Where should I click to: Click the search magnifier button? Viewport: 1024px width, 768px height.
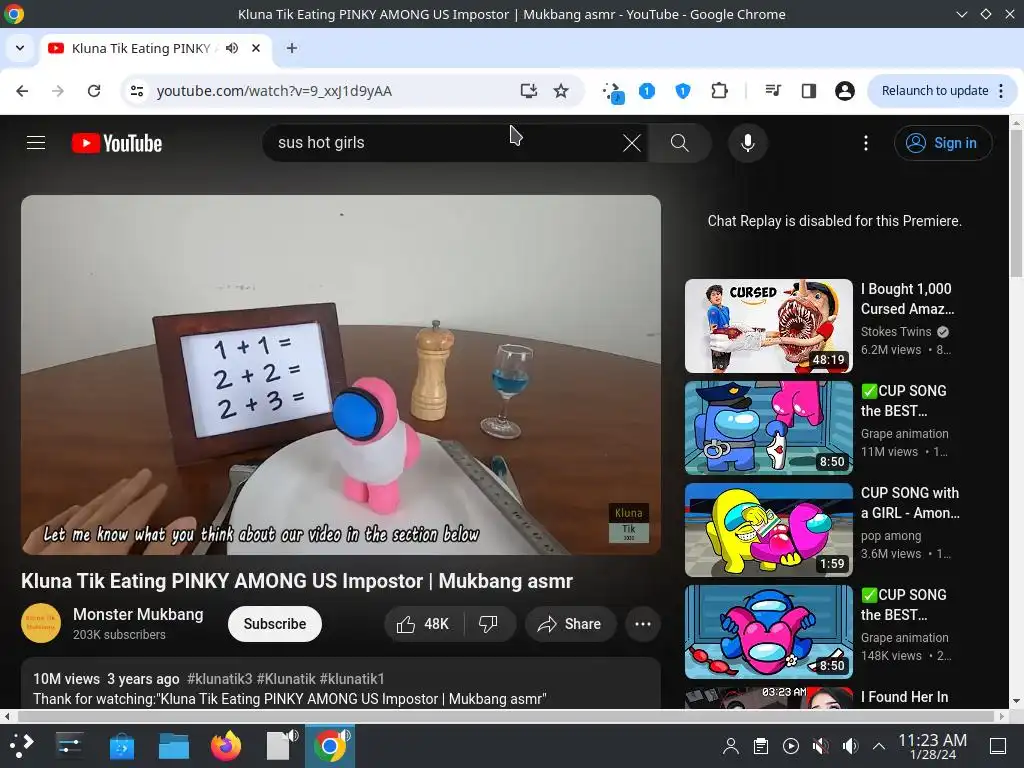679,142
